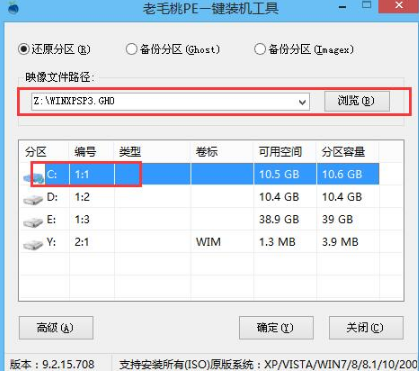The image size is (419, 371).
Task: Sort by the 分区 column header
Action: click(36, 152)
